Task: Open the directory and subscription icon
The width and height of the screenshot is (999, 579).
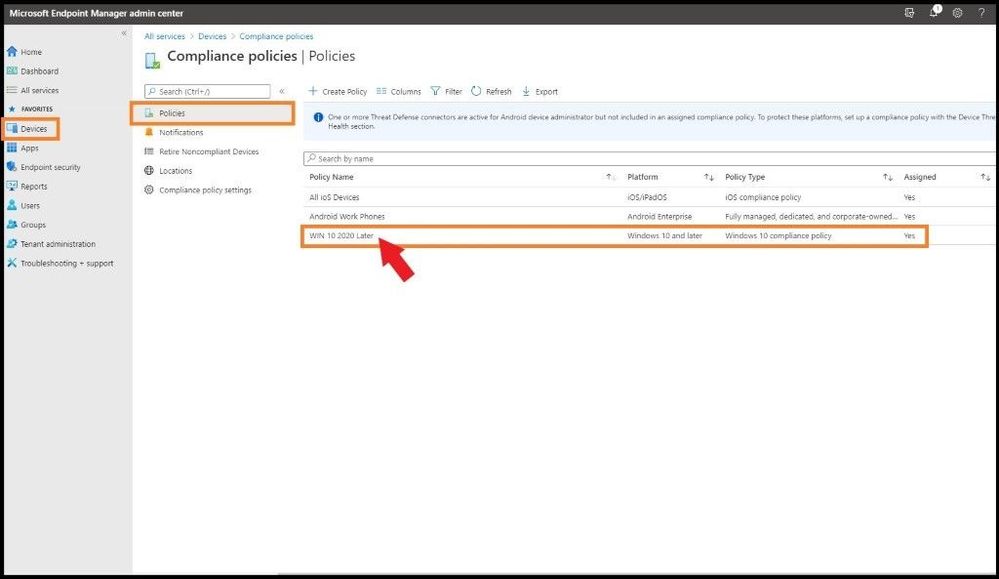Action: tap(909, 13)
